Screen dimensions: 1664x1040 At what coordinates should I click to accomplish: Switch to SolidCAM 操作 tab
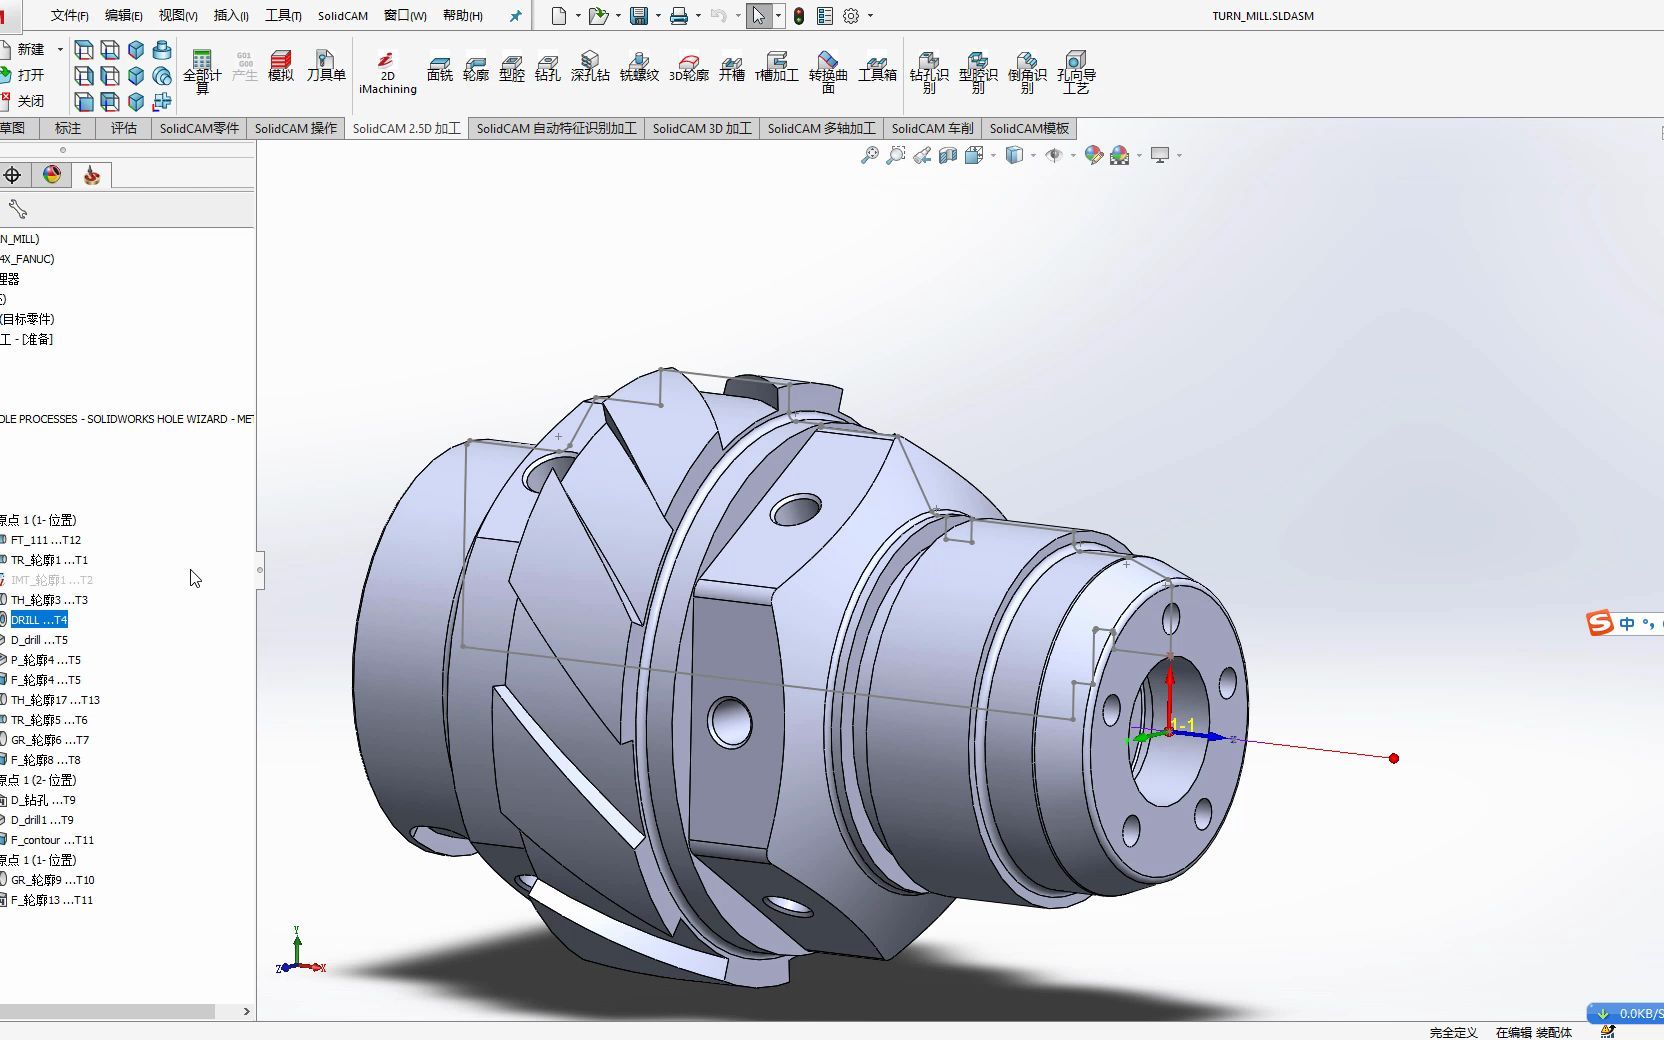click(296, 128)
